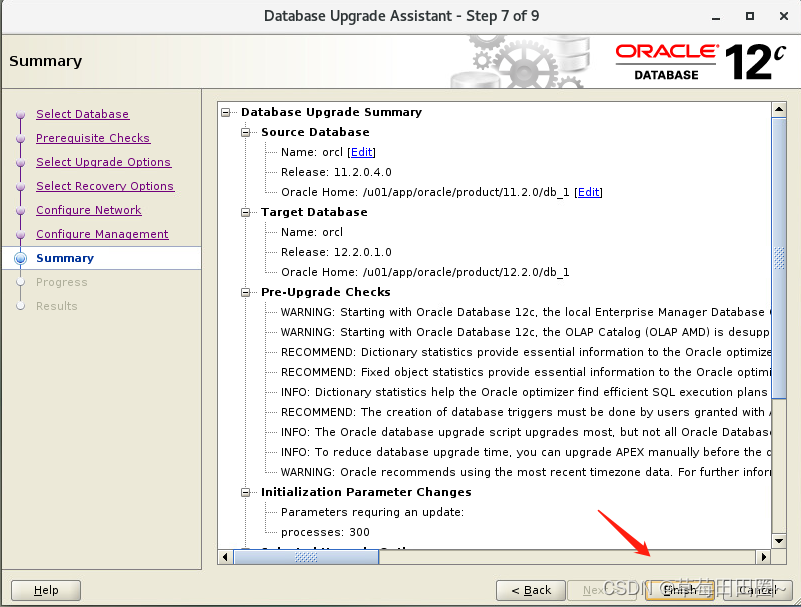Select RECOMMEND Dictionary statistics row
Viewport: 801px width, 607px height.
(526, 353)
